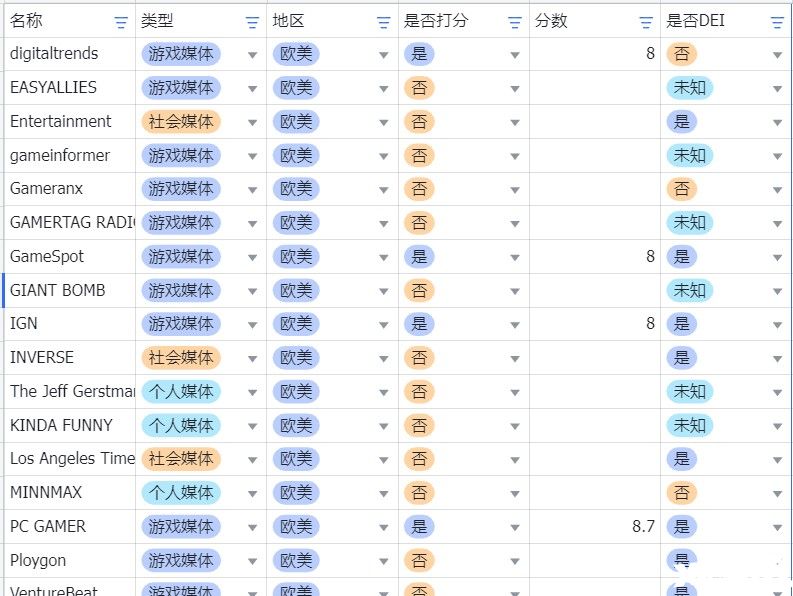Click the digitaltrends name cell
The width and height of the screenshot is (793, 596).
(70, 54)
